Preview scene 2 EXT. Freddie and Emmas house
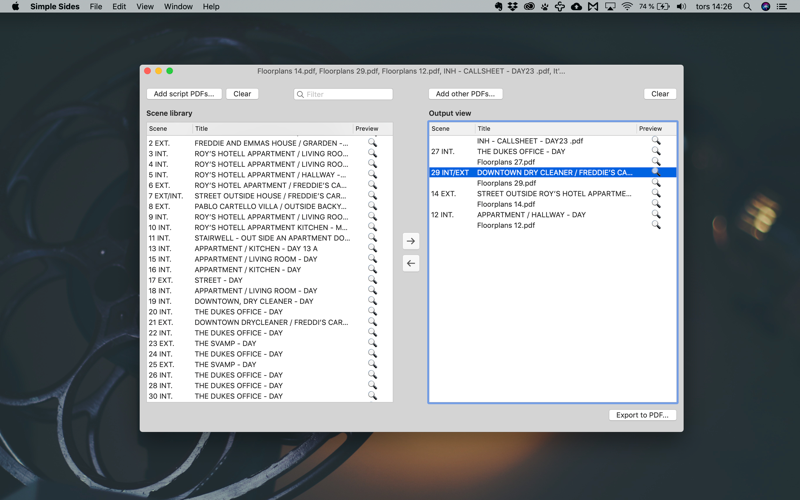The width and height of the screenshot is (800, 500). click(372, 143)
